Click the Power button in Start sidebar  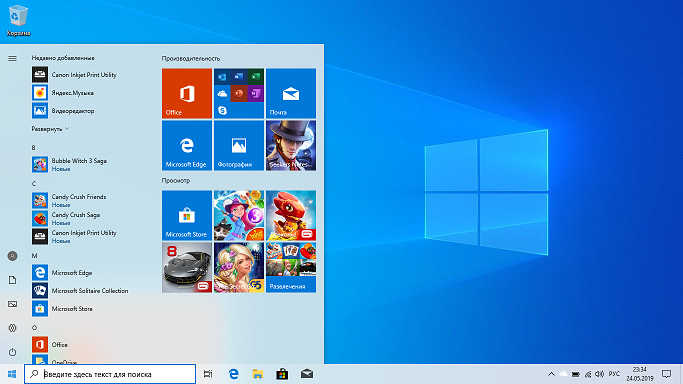coord(12,352)
